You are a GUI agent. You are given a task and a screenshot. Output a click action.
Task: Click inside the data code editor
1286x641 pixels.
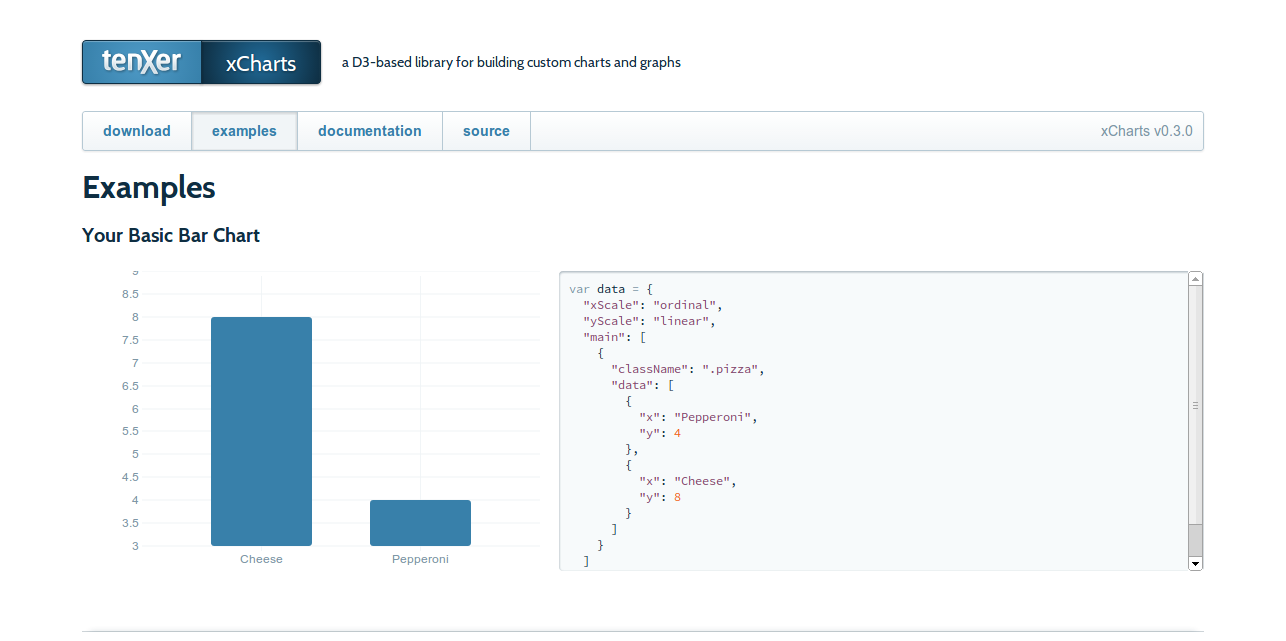(x=874, y=421)
